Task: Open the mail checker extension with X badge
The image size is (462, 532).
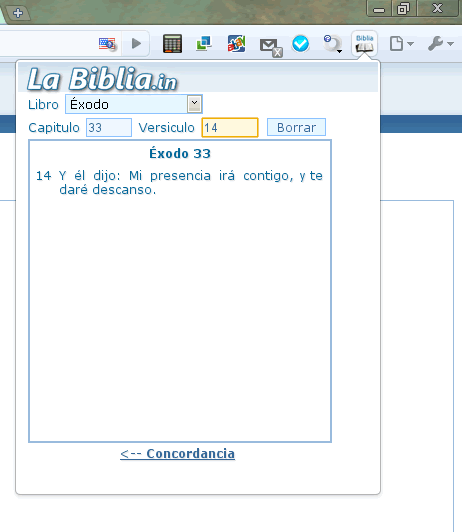Action: pos(271,47)
